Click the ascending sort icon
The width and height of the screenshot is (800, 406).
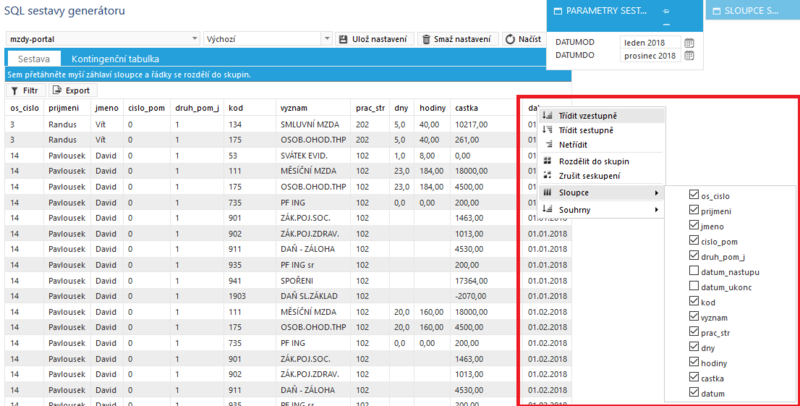(x=547, y=115)
